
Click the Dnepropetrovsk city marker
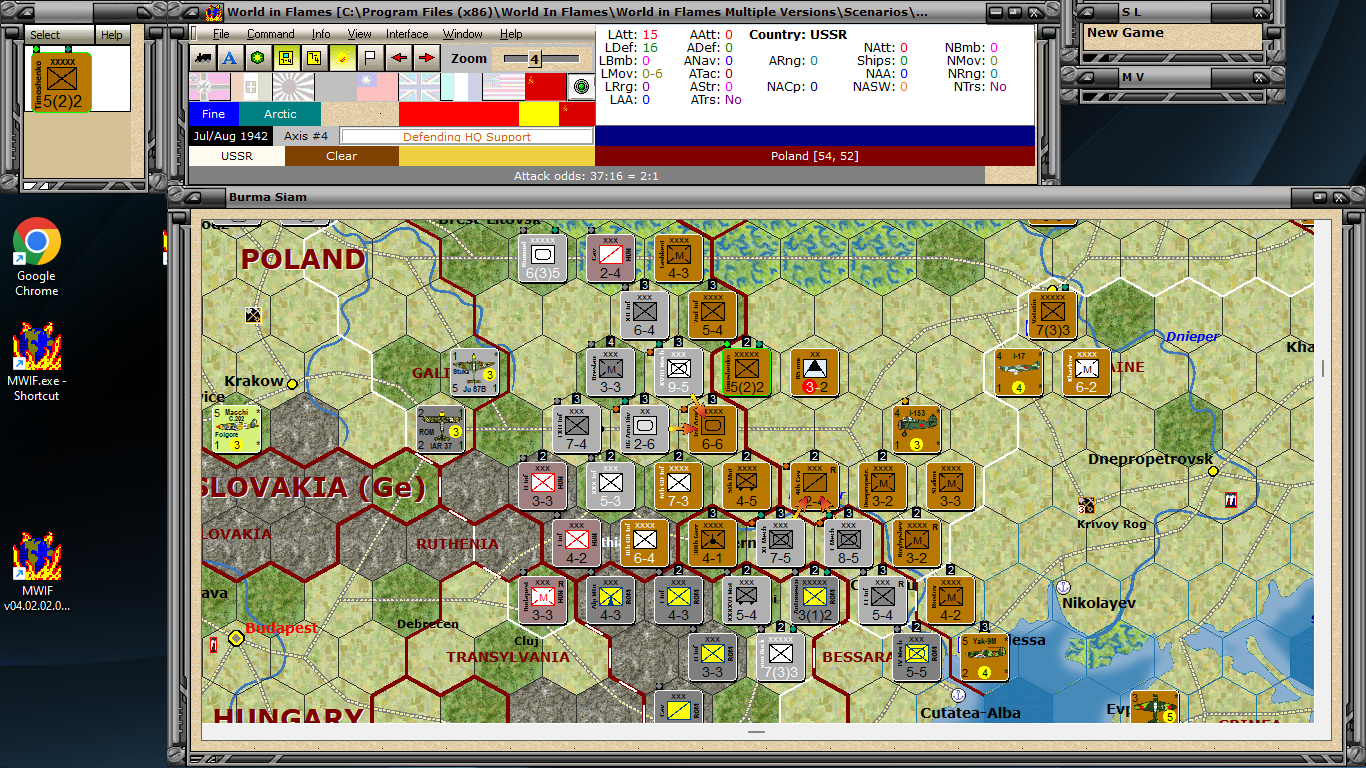coord(1213,471)
